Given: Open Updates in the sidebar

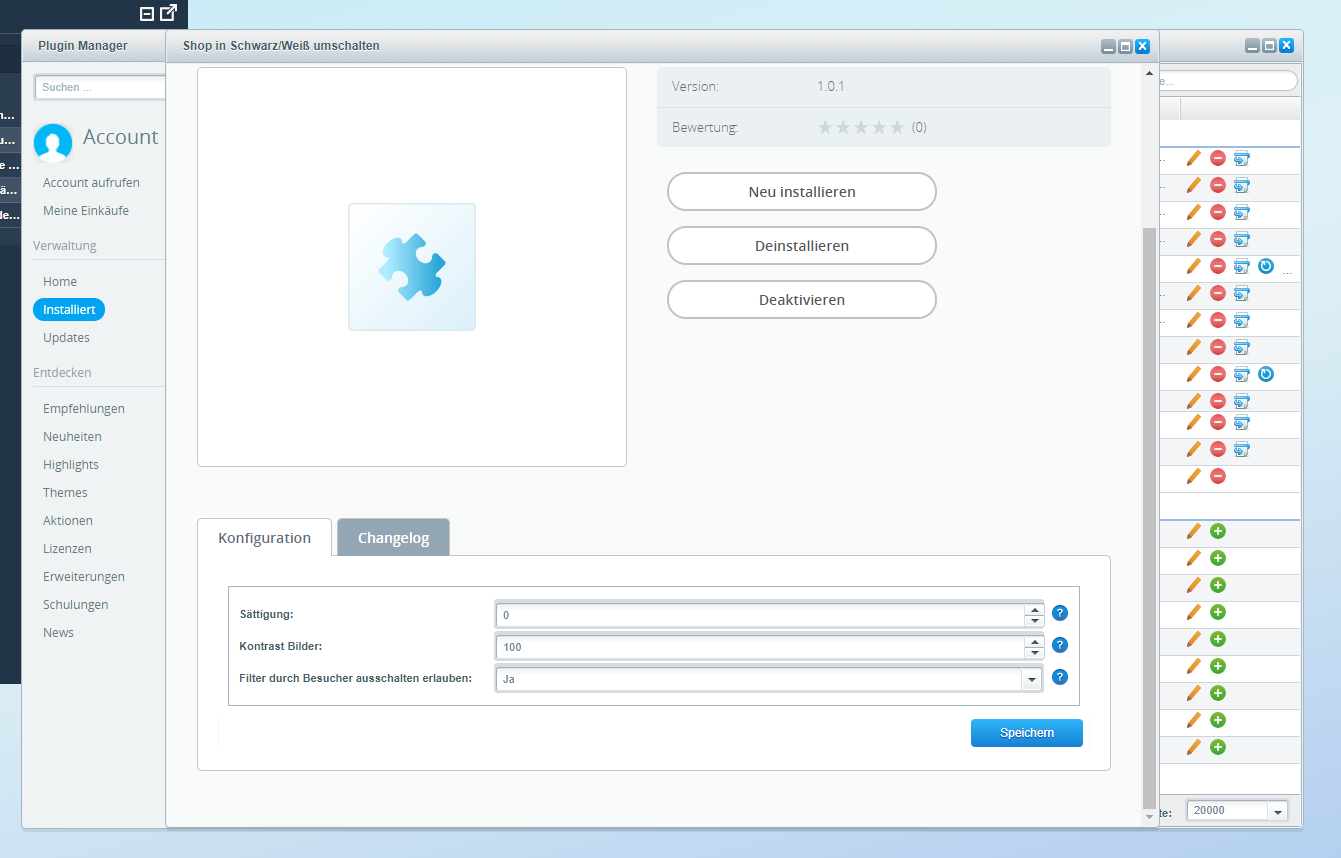Looking at the screenshot, I should pyautogui.click(x=66, y=337).
